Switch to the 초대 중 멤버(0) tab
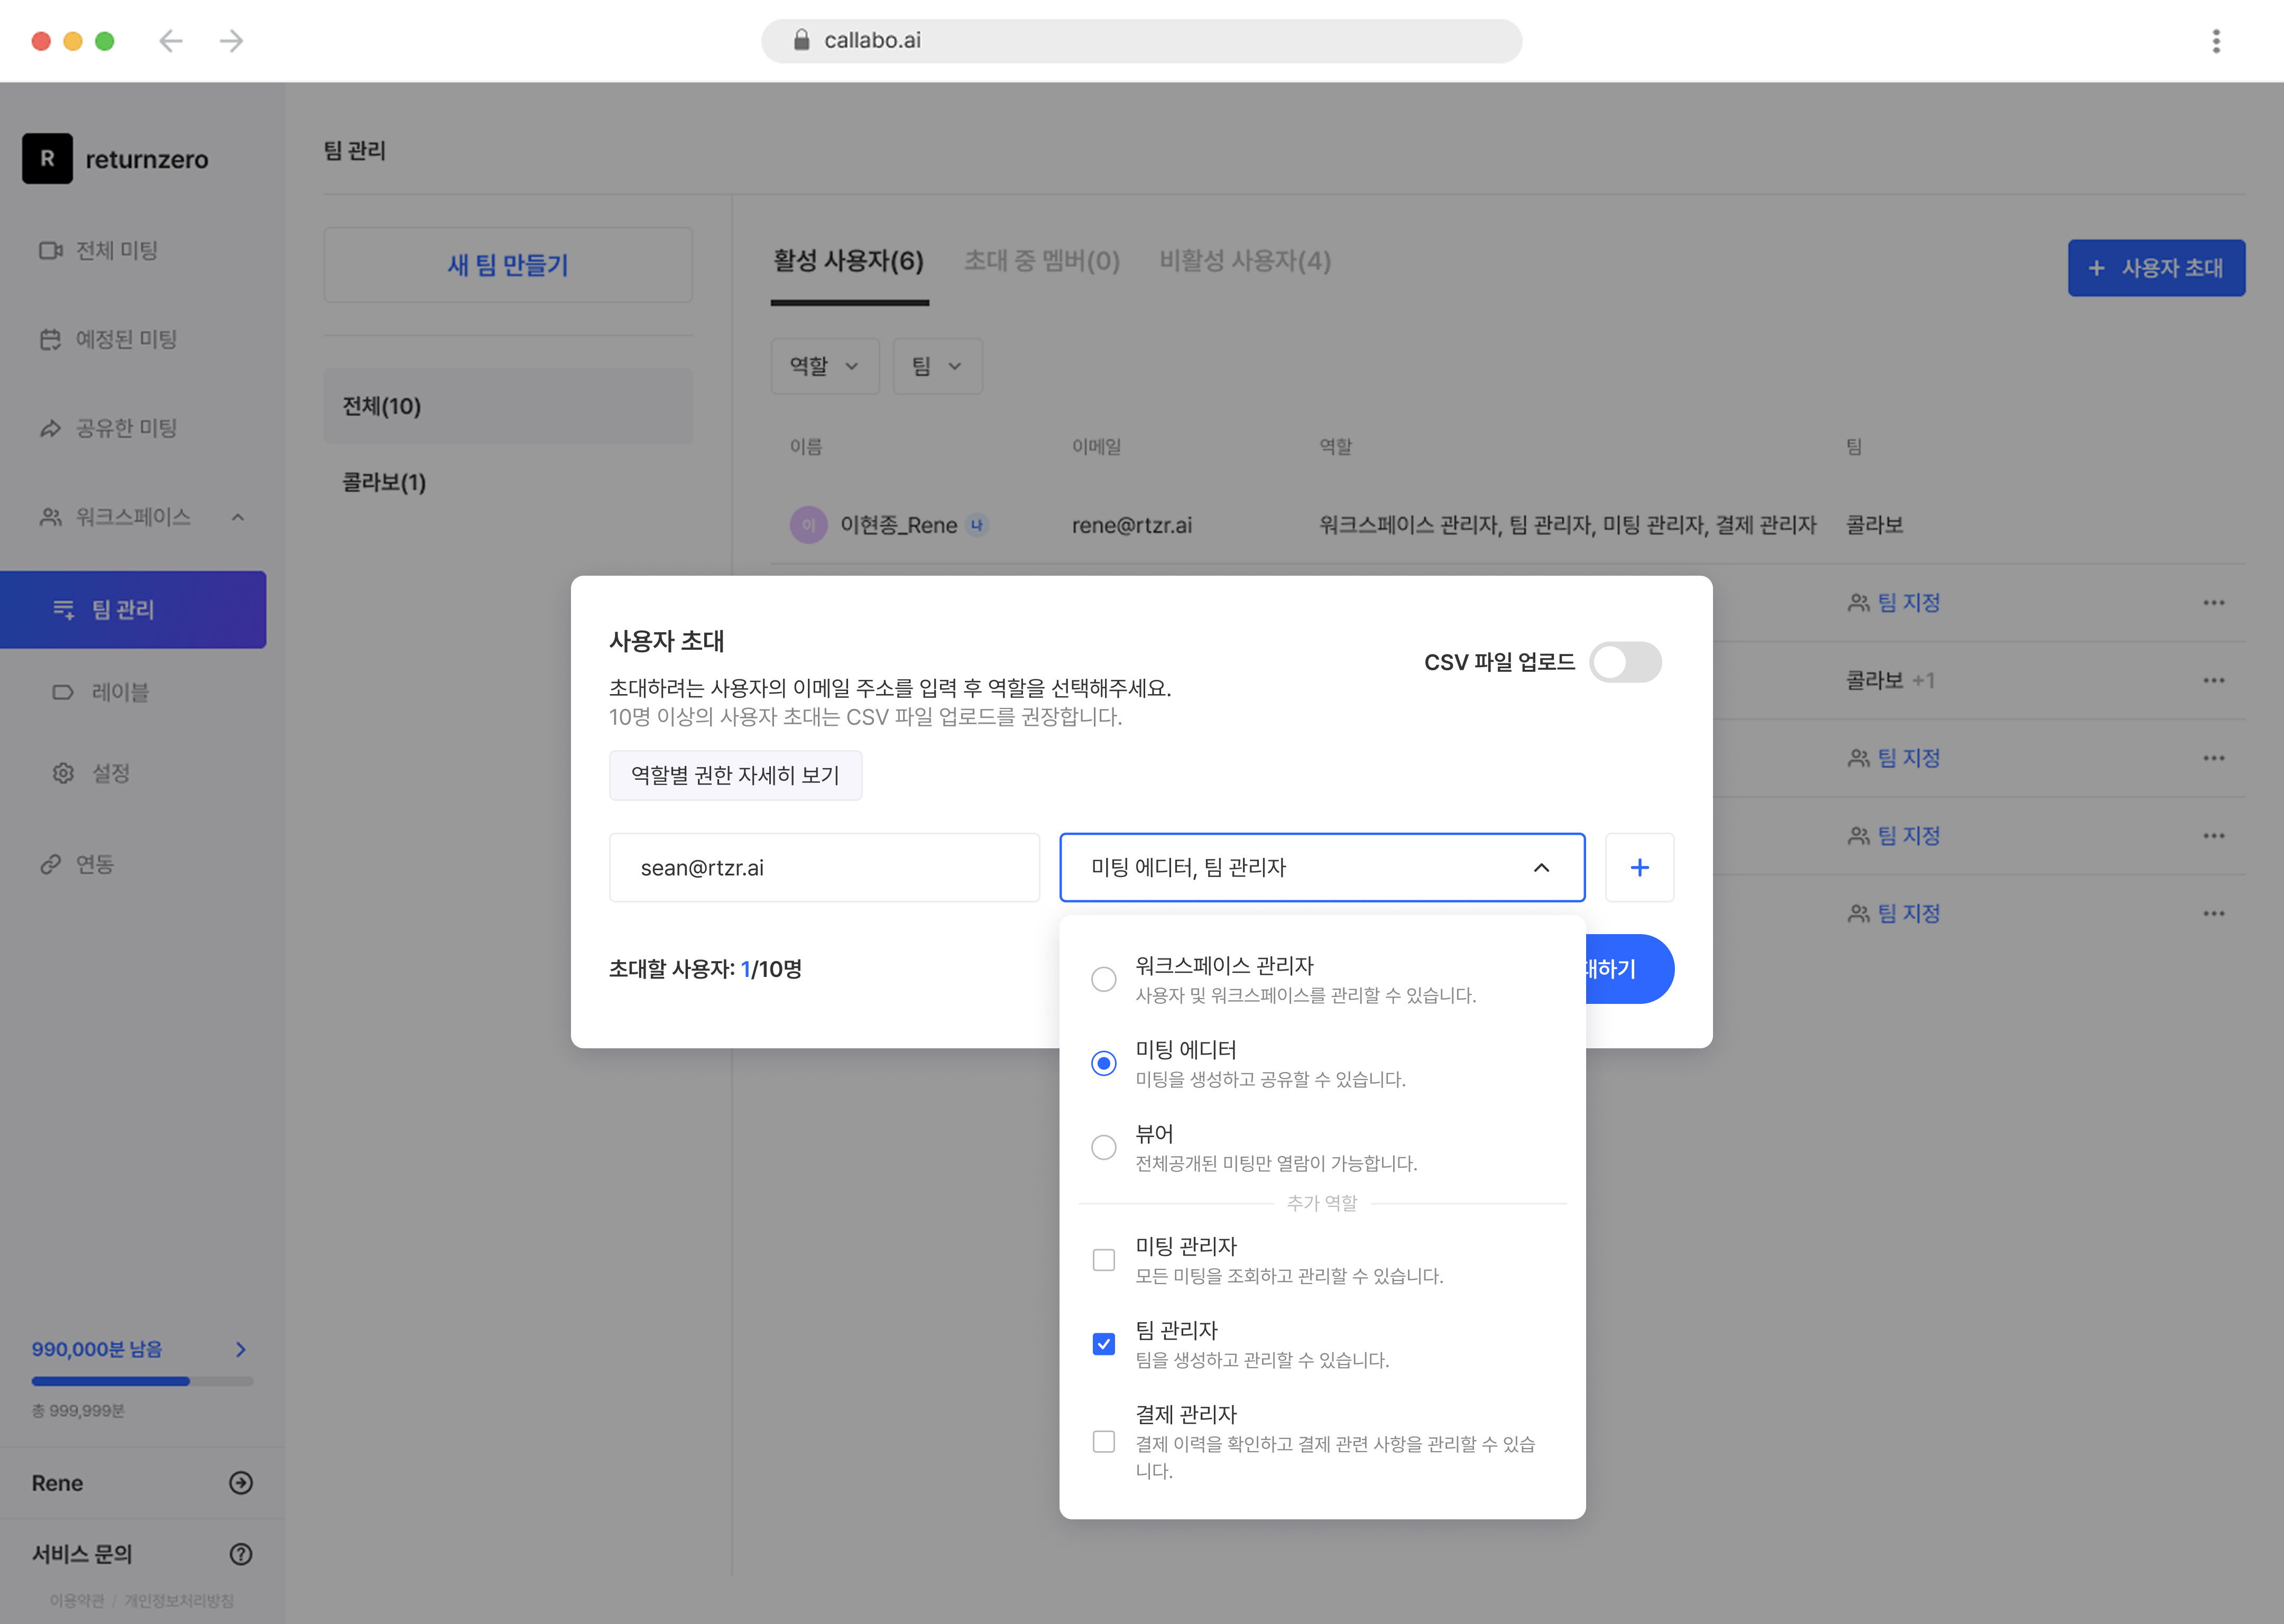 click(x=1041, y=261)
